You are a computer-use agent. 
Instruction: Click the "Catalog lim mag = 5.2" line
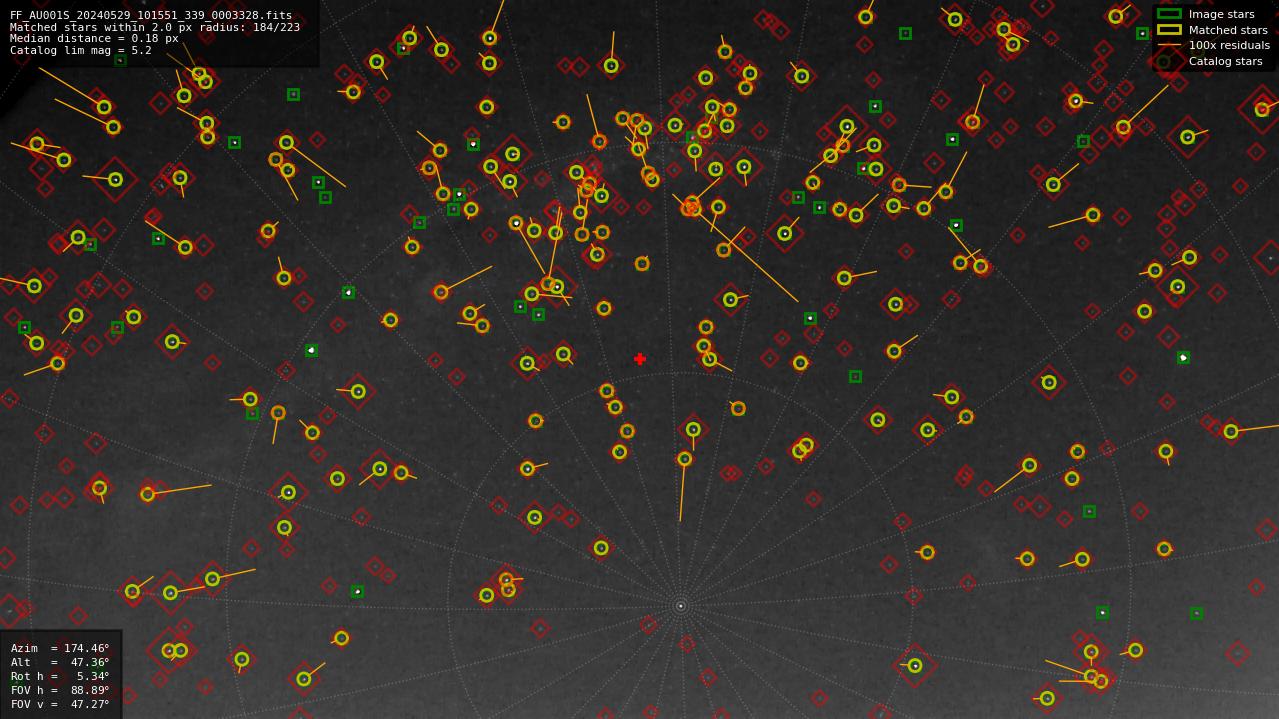pos(81,50)
